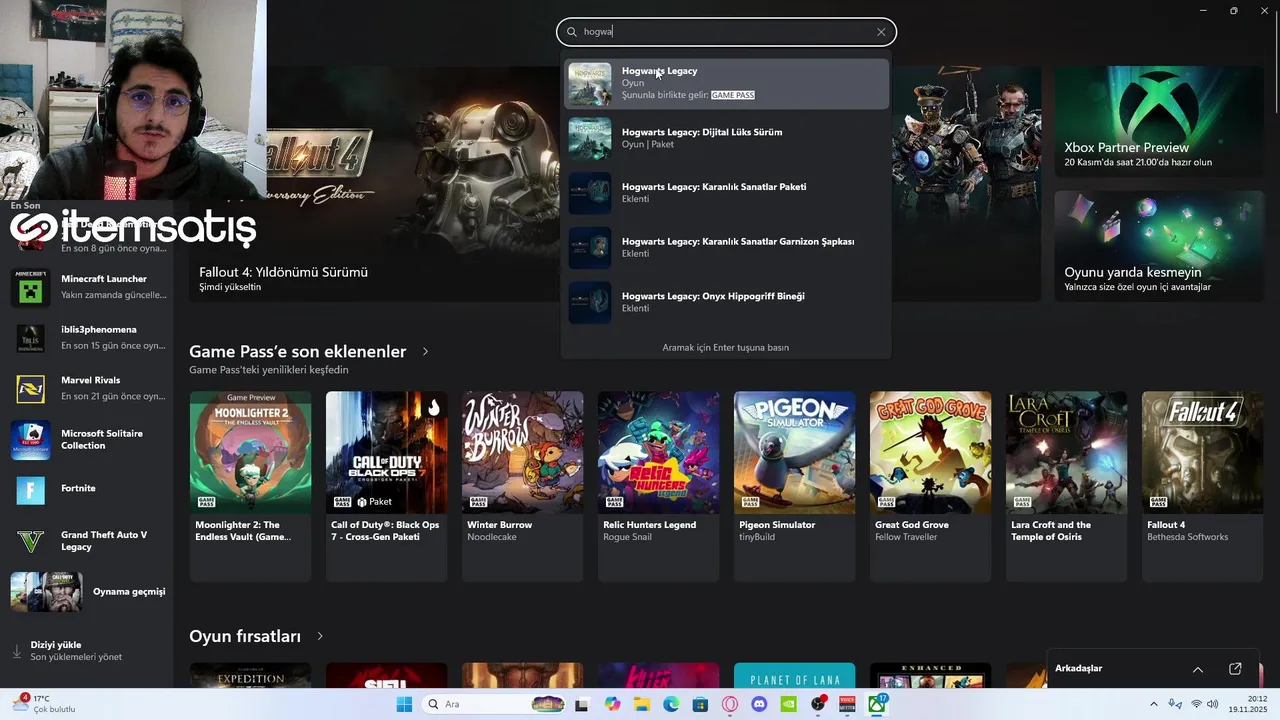Open Hogwarts Legacy: Karanlık Sanatlar Paketi result
This screenshot has height=720, width=1280.
pos(726,193)
